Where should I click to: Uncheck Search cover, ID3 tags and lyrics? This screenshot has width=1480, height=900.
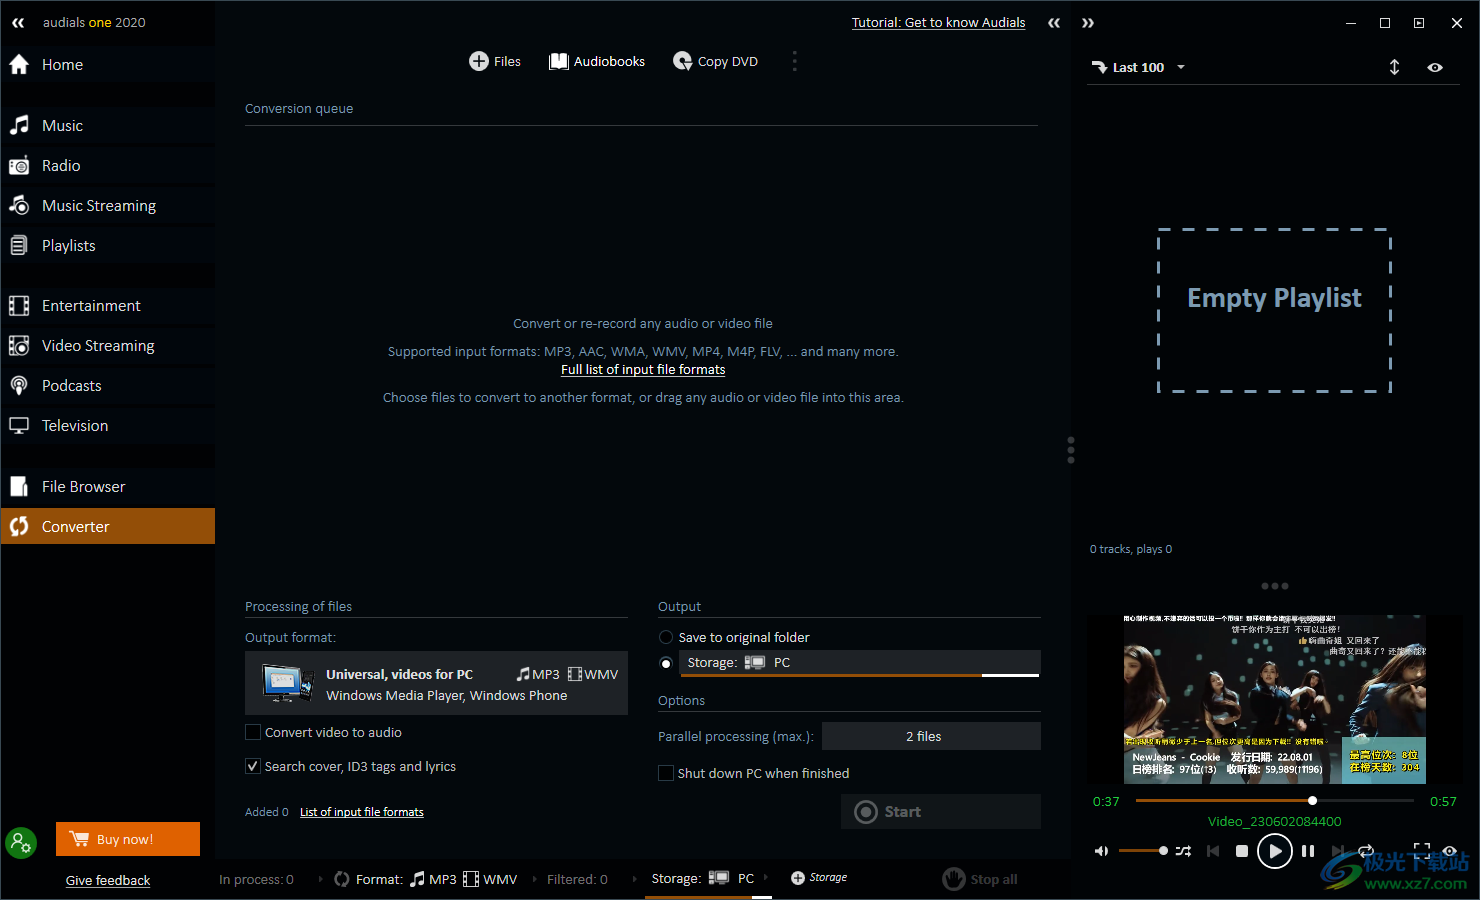pos(254,767)
